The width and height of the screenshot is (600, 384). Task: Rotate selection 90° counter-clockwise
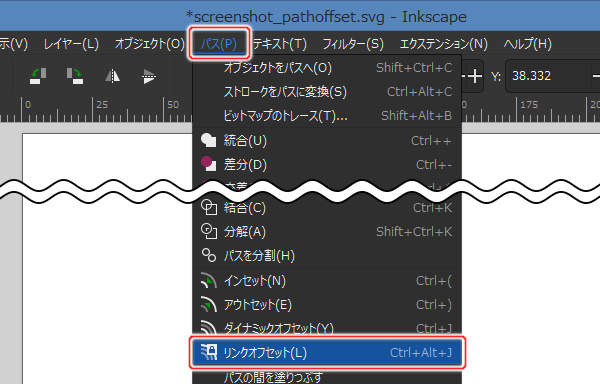pyautogui.click(x=38, y=76)
